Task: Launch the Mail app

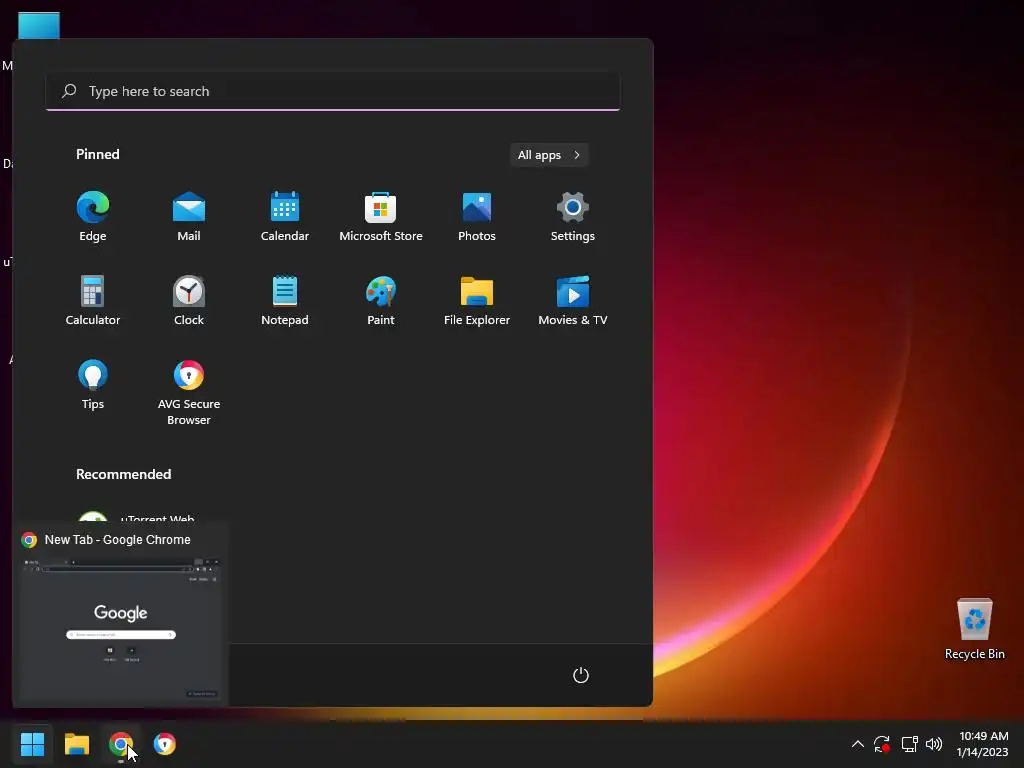Action: coord(189,217)
